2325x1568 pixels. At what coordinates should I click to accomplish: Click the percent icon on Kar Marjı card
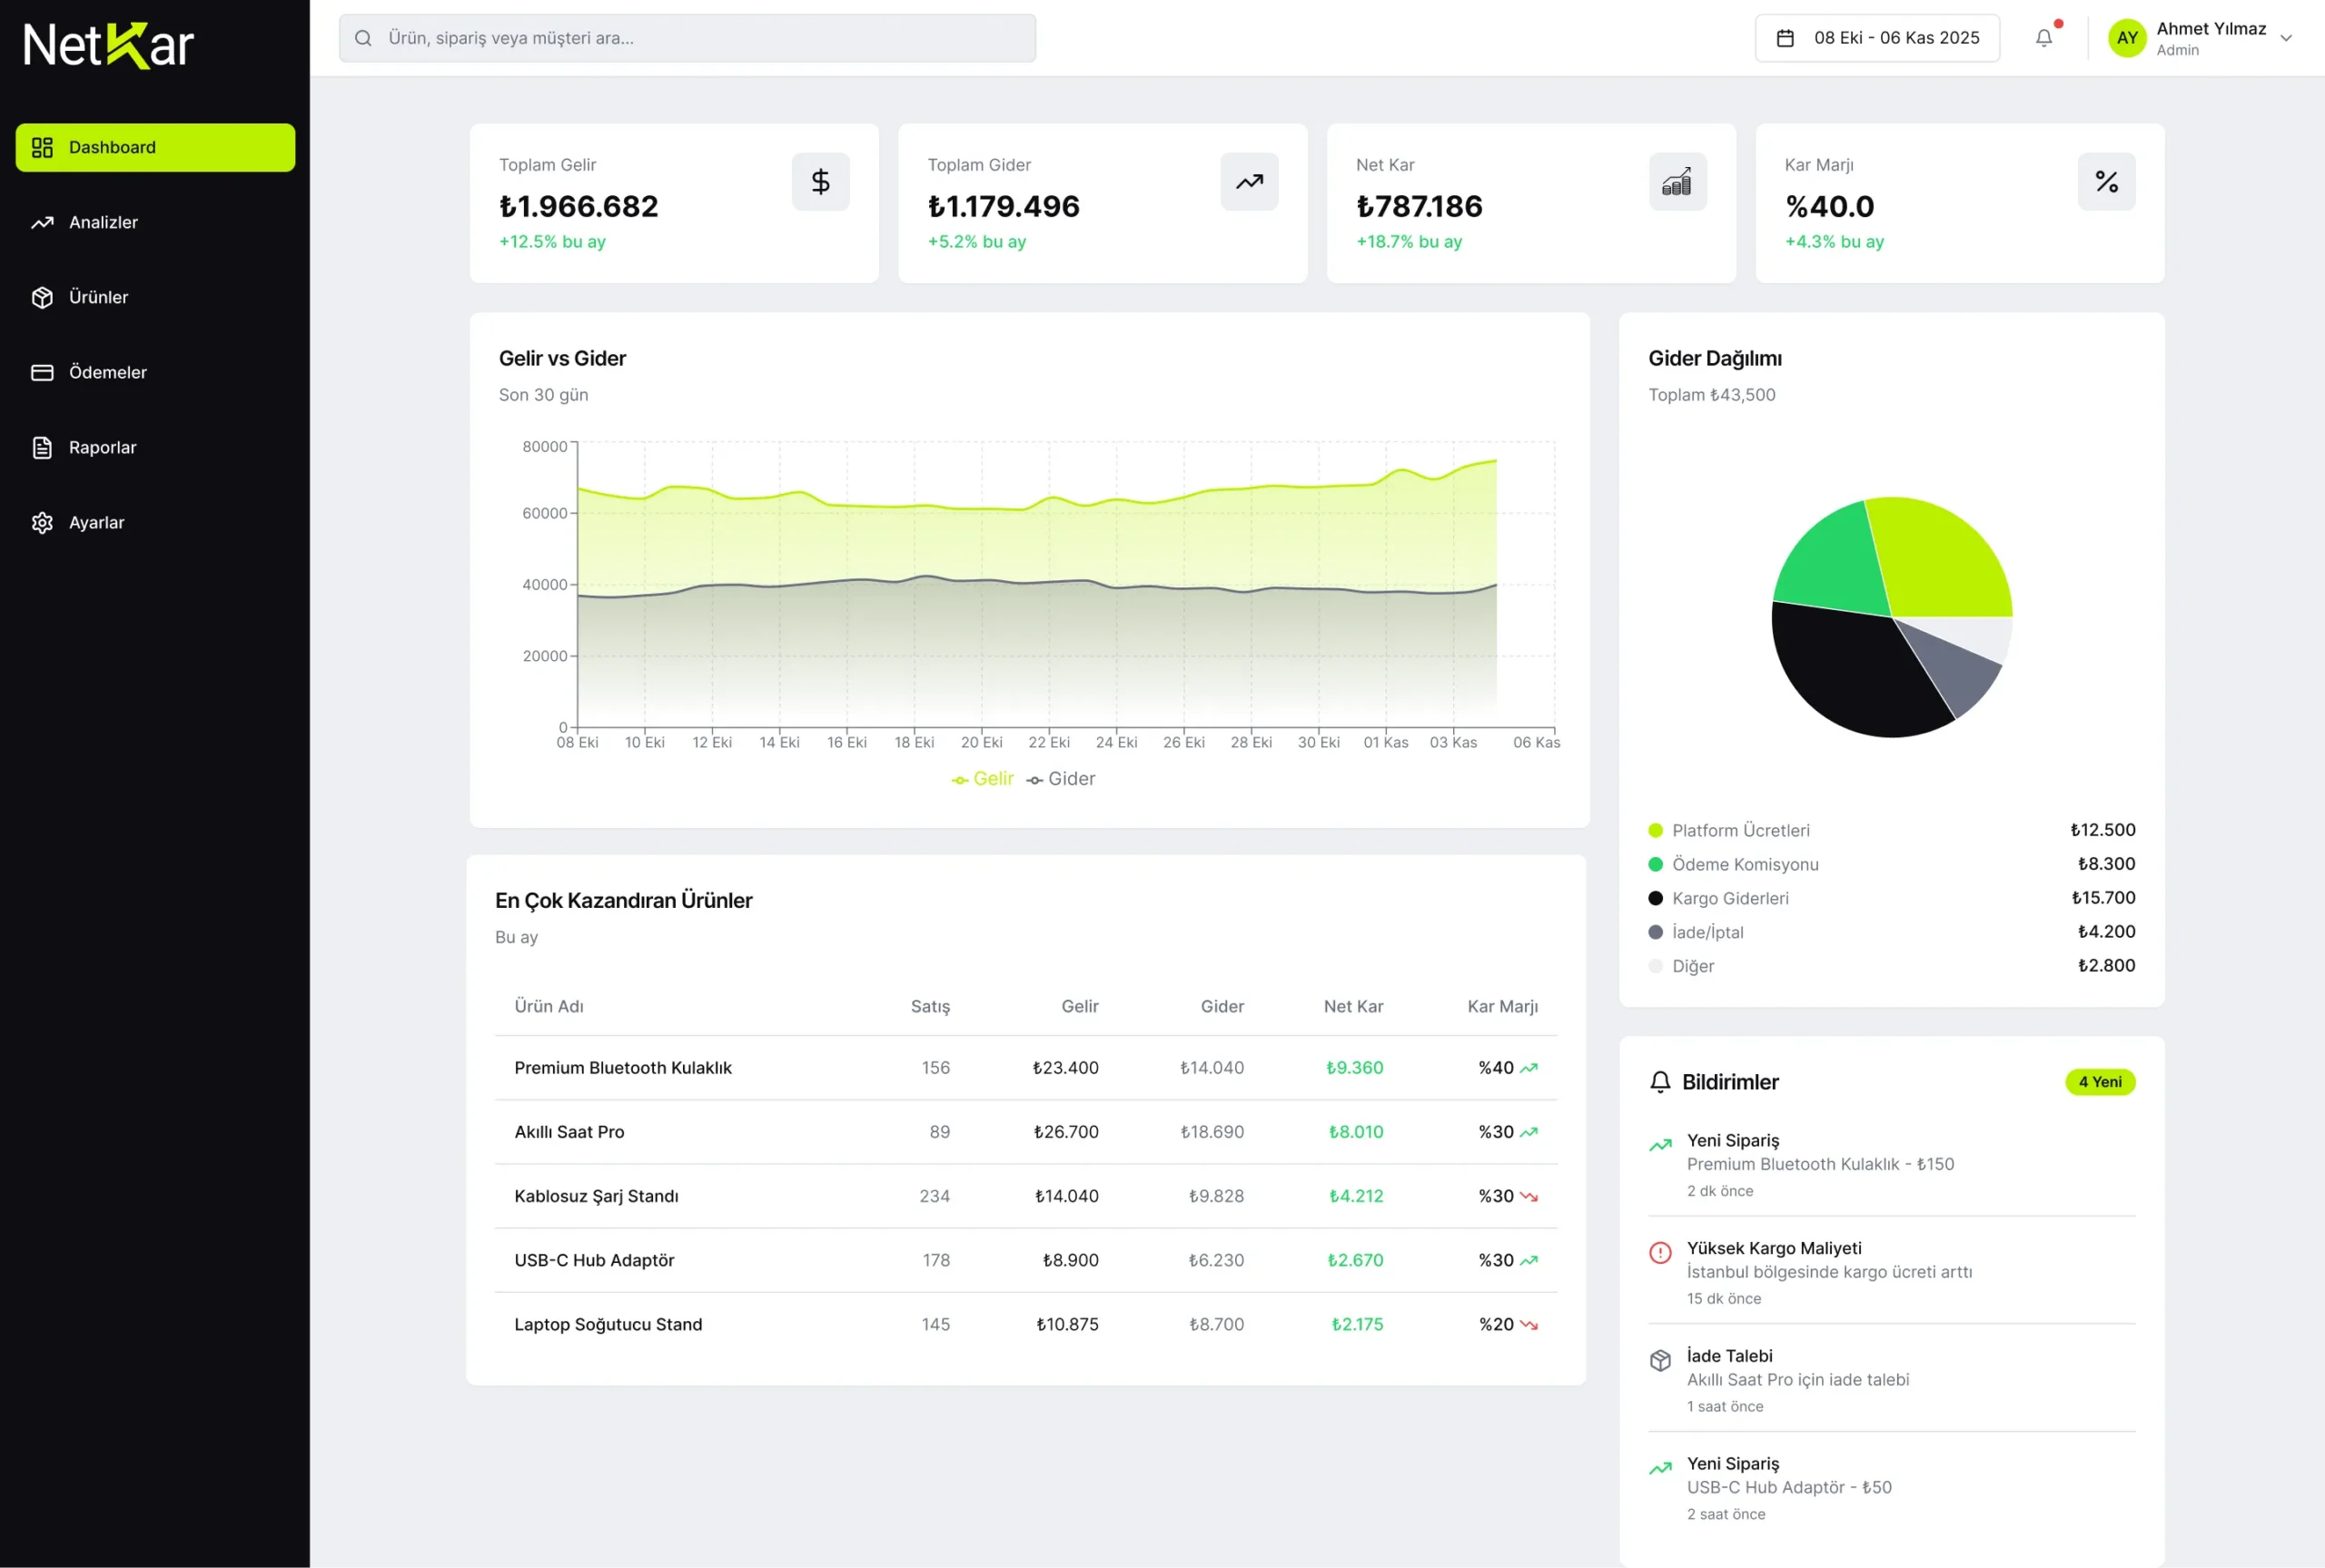2105,181
